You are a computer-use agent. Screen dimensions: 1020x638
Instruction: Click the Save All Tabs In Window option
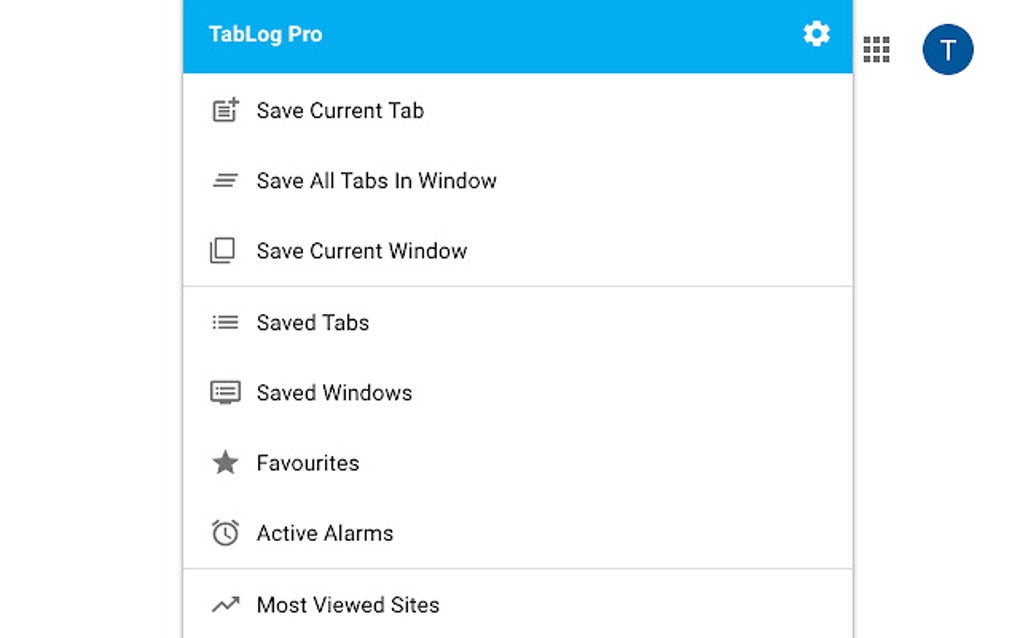pos(377,181)
